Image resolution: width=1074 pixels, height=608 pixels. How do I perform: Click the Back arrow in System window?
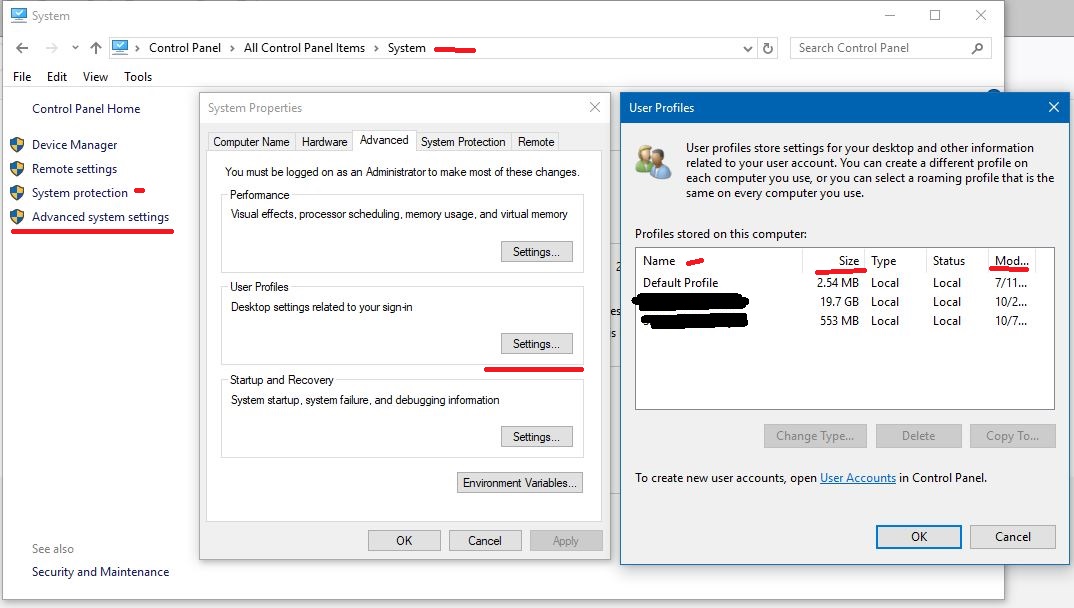[22, 48]
